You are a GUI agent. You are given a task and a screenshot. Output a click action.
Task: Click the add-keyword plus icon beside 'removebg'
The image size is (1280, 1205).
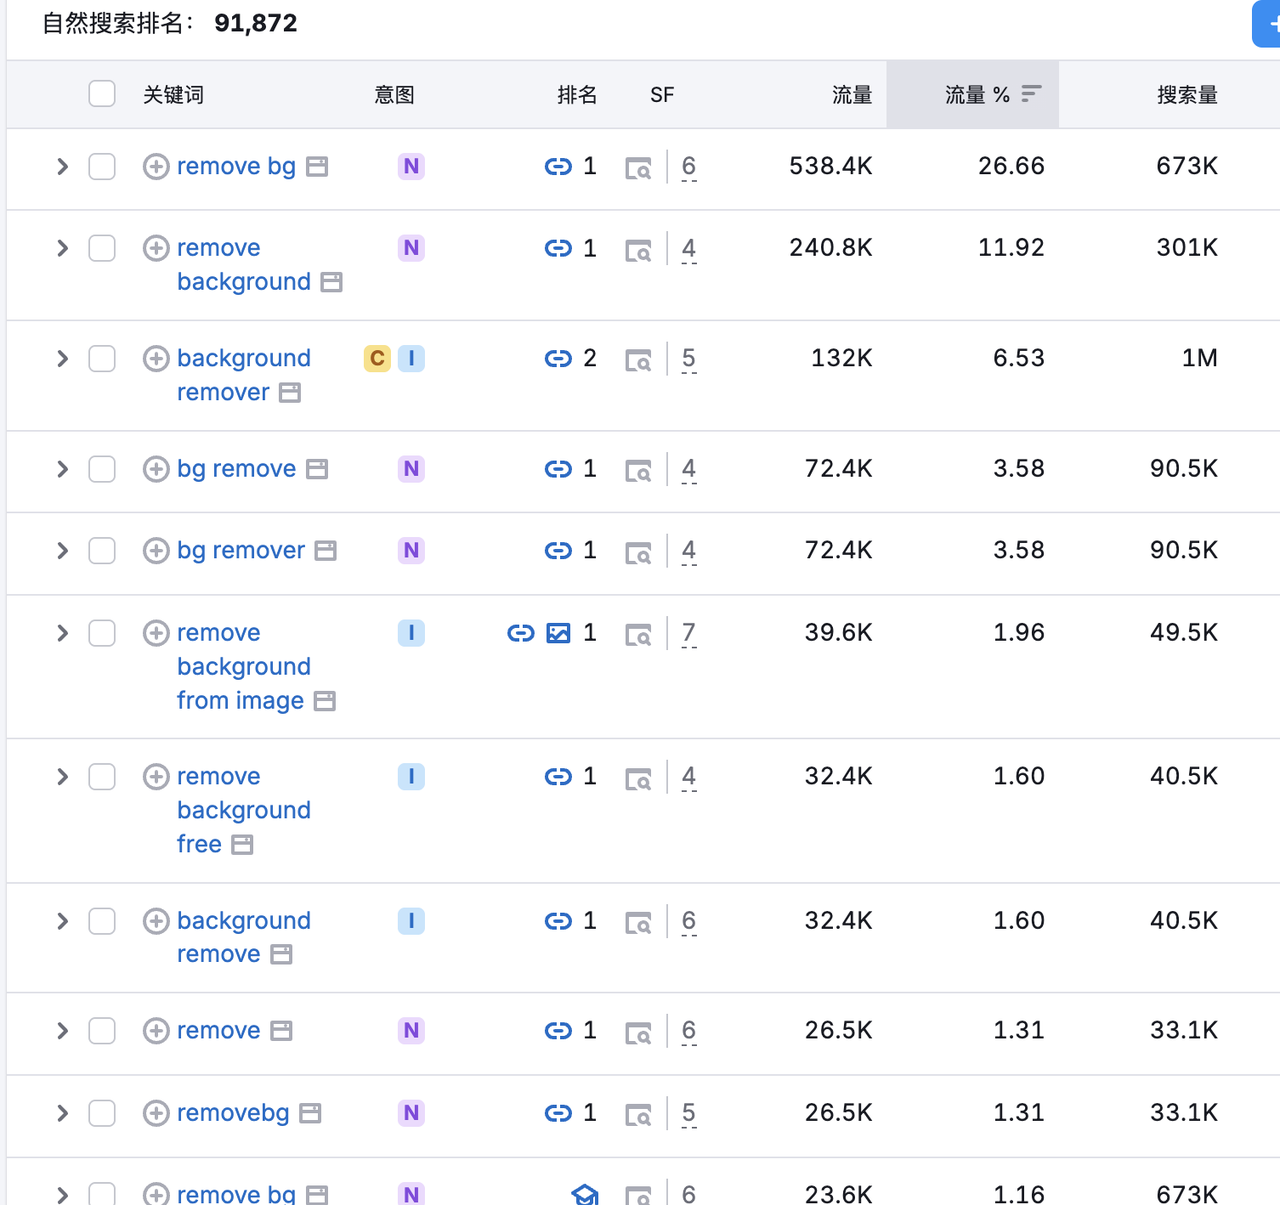pos(156,1113)
